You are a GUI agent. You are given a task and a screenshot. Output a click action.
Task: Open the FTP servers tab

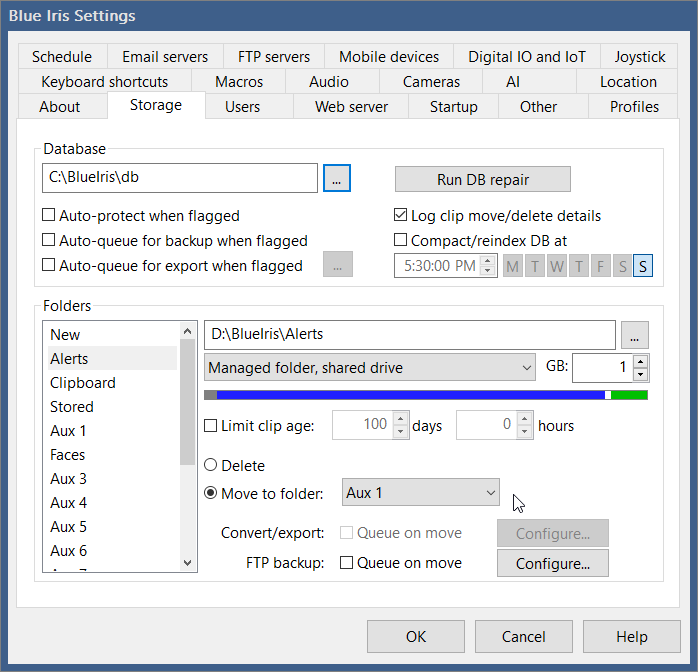[274, 57]
